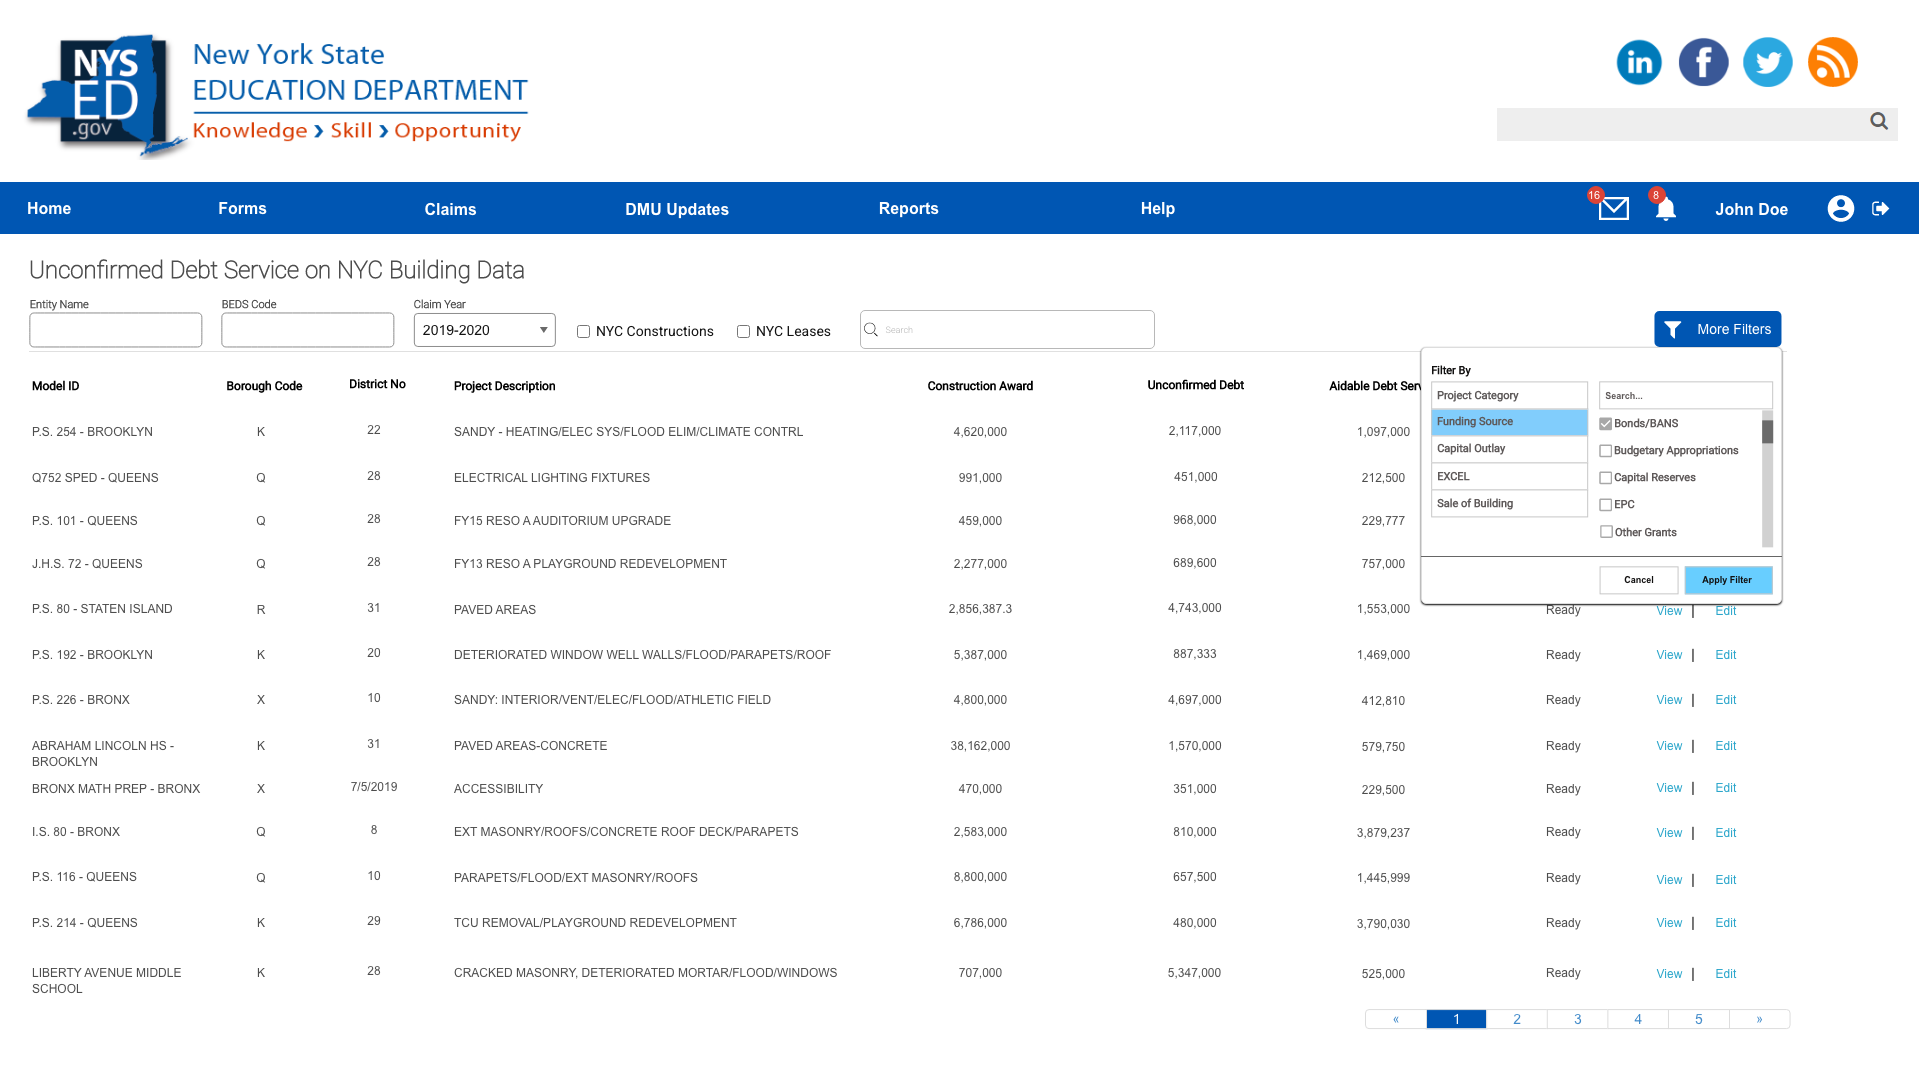
Task: Open the Reports menu
Action: (x=908, y=208)
